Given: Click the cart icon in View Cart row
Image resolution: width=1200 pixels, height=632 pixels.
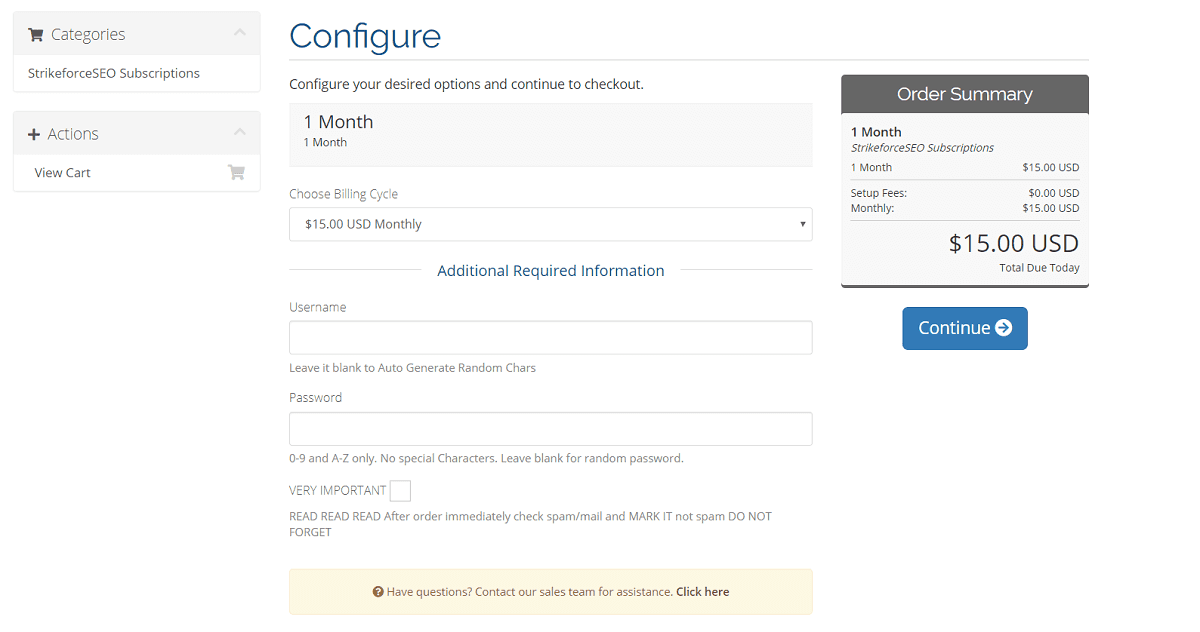Looking at the screenshot, I should pyautogui.click(x=236, y=172).
